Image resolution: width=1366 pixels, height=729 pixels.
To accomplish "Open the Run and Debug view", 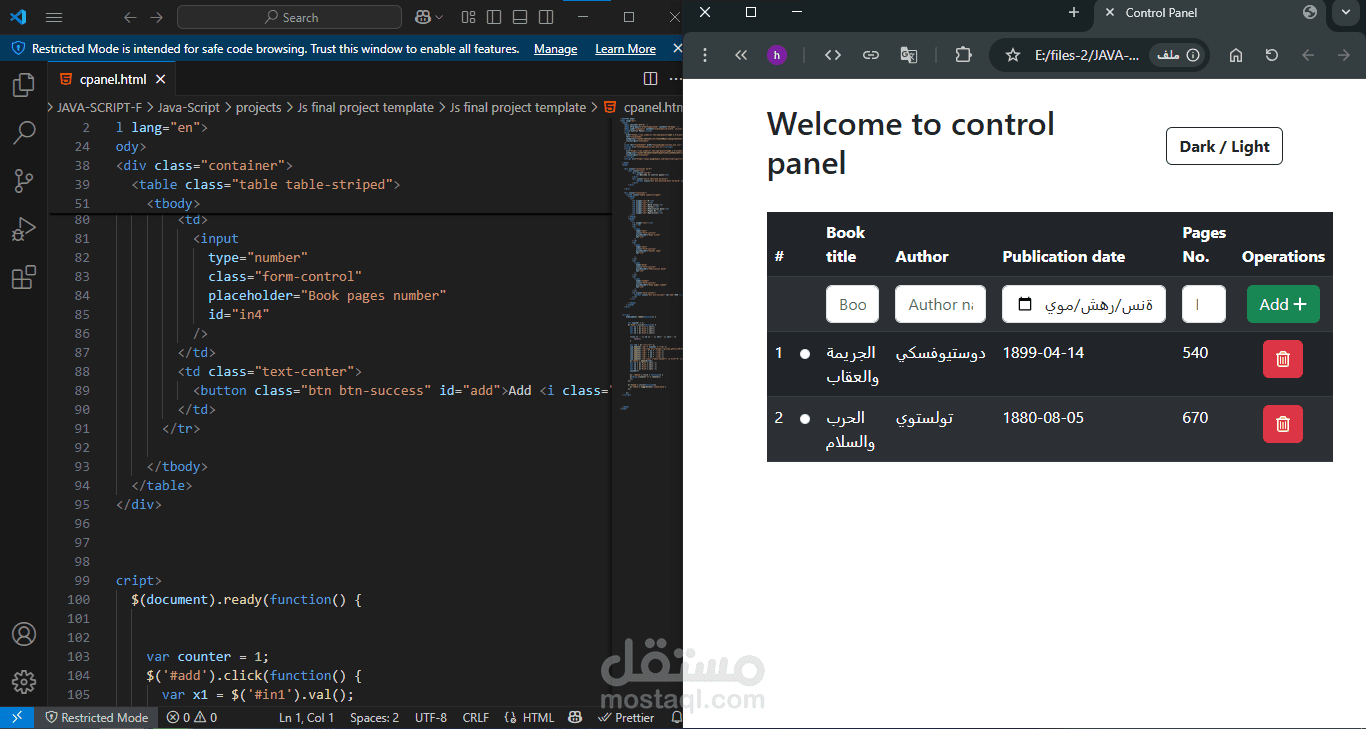I will (23, 229).
